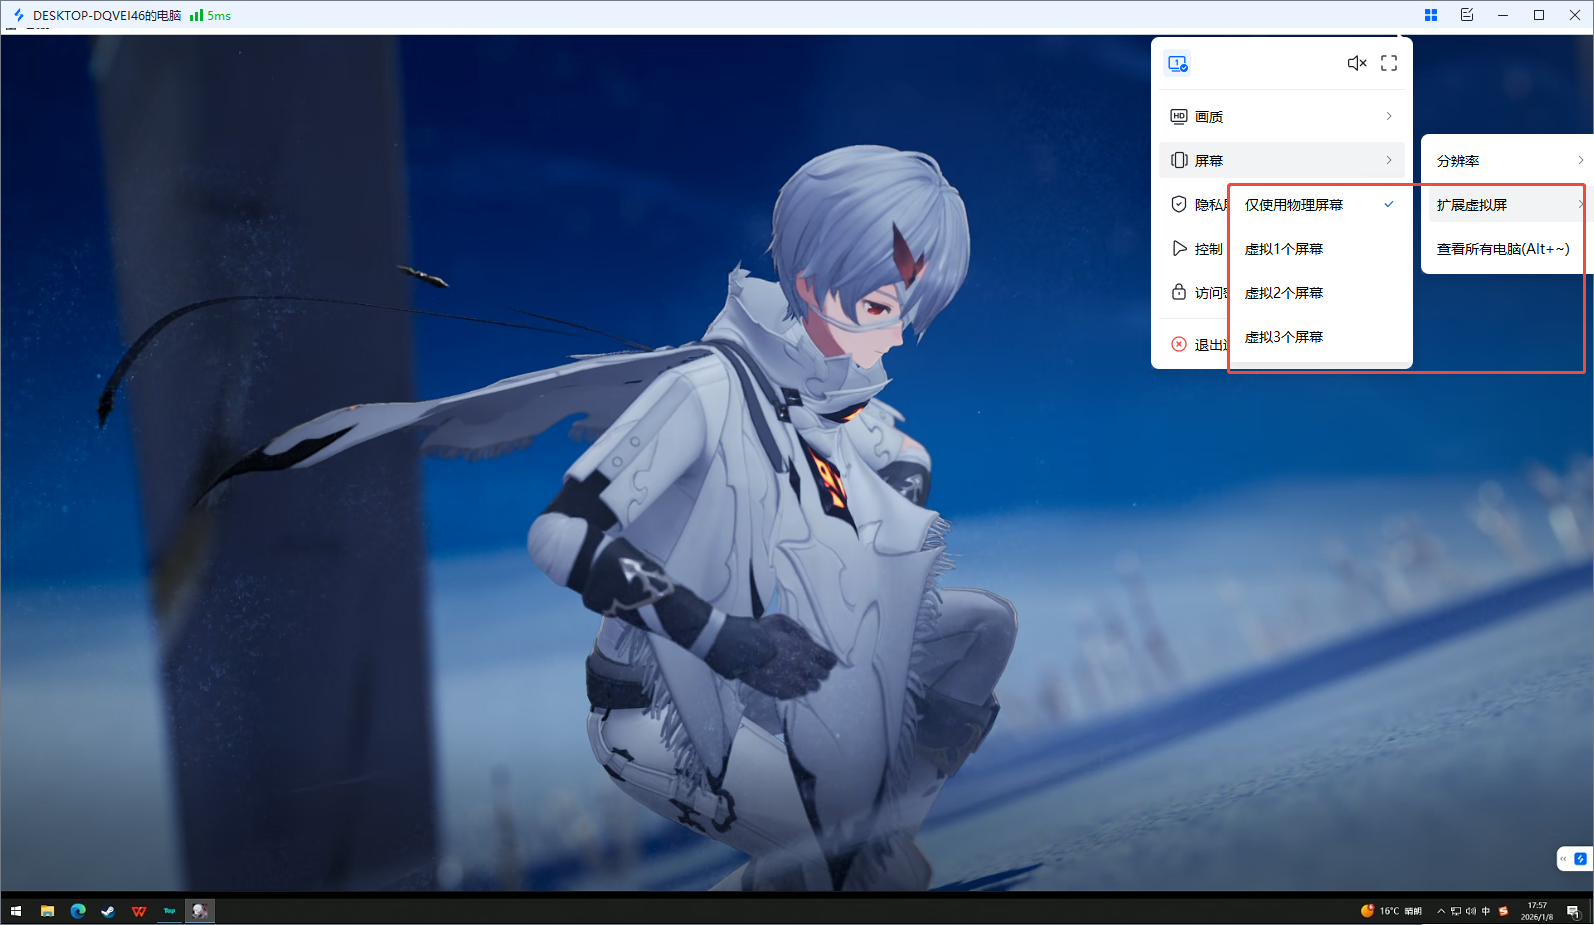Click the notes edit icon in title bar
The height and width of the screenshot is (925, 1594).
coord(1467,15)
